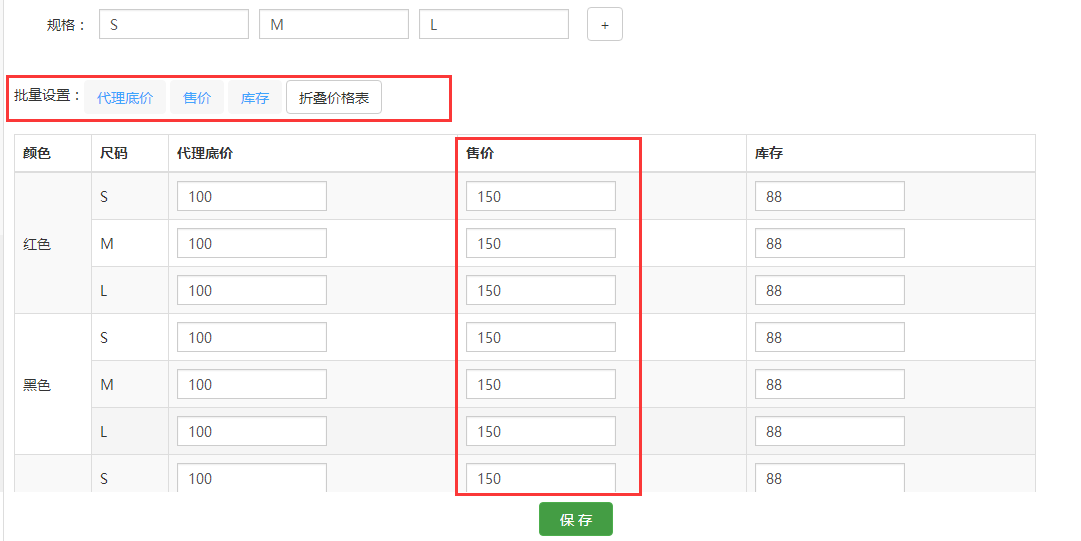Edit 售价 field for black size M
The width and height of the screenshot is (1081, 541).
pos(540,385)
